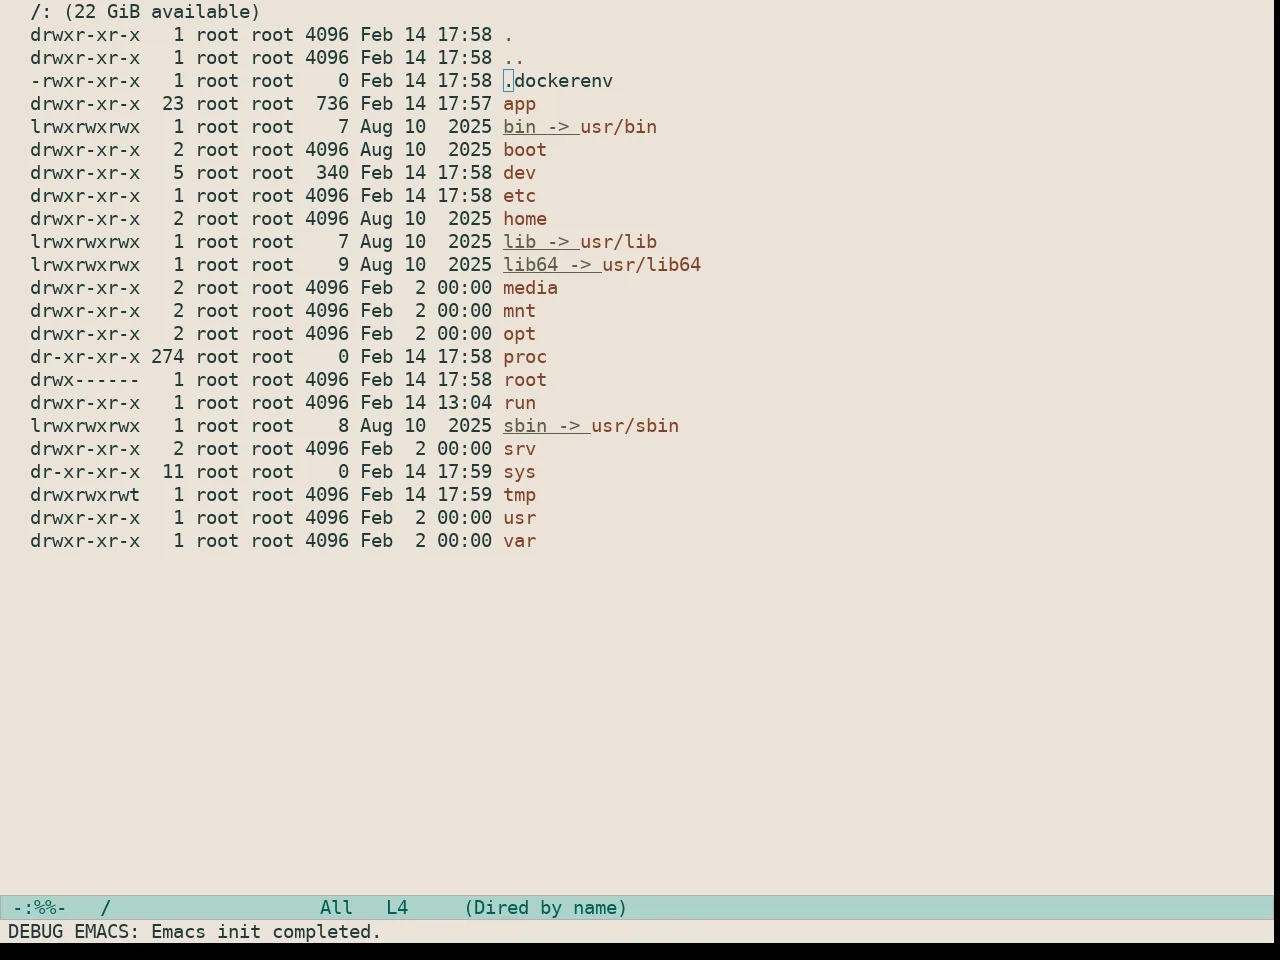Open the home directory
The image size is (1280, 960).
coord(525,219)
